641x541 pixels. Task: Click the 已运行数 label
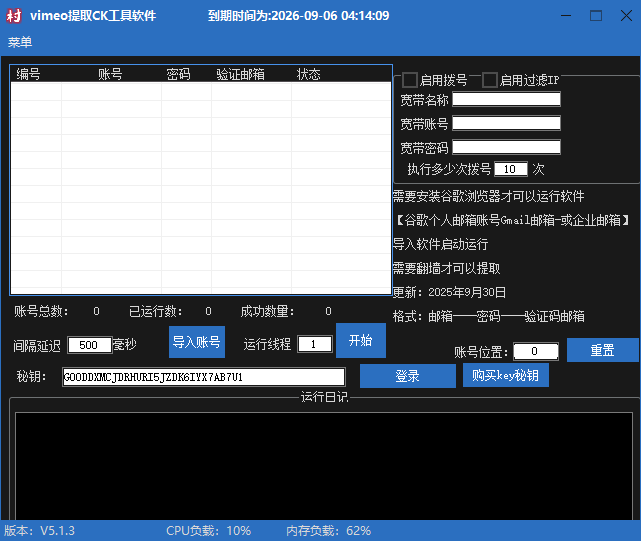coord(156,312)
